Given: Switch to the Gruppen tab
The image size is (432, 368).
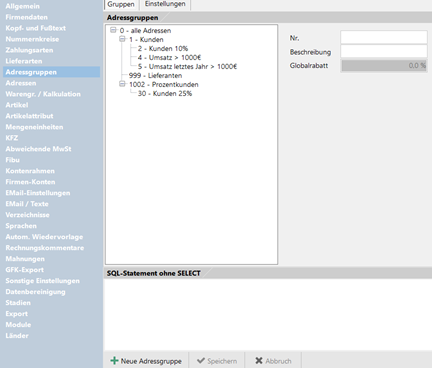Looking at the screenshot, I should pos(121,4).
